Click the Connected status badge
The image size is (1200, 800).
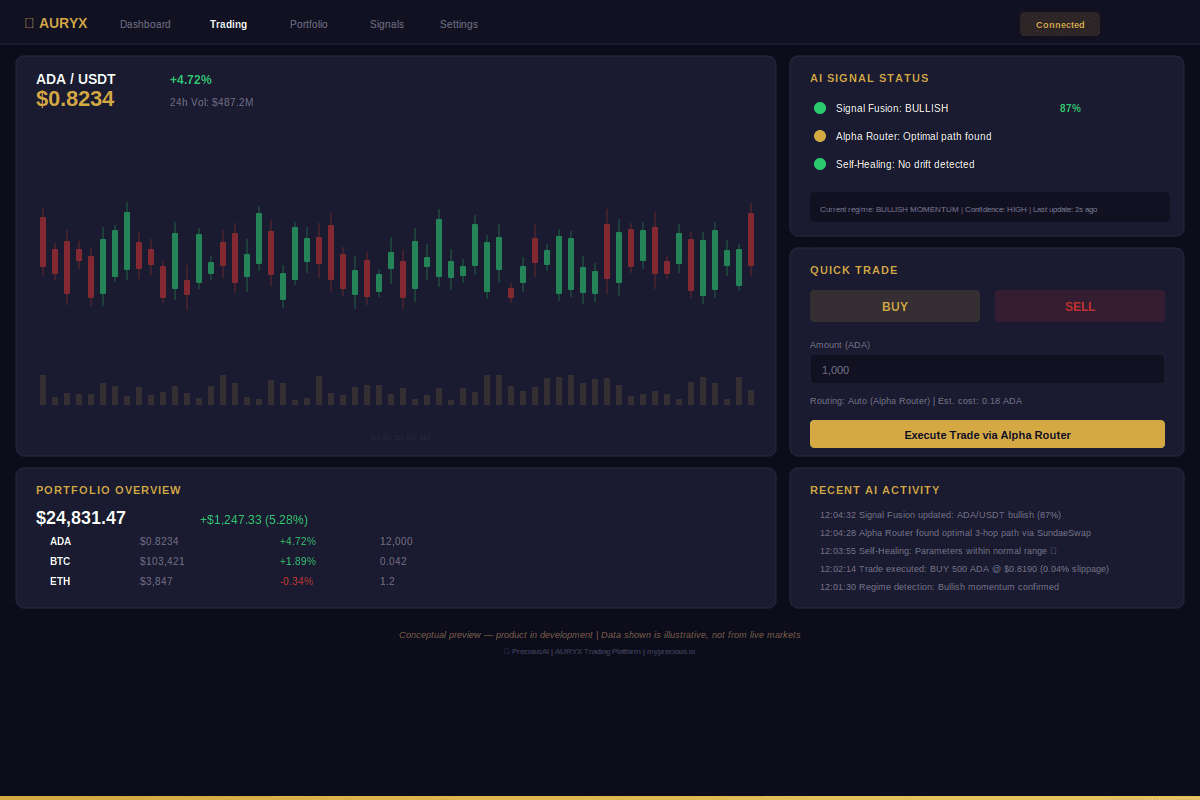tap(1059, 23)
